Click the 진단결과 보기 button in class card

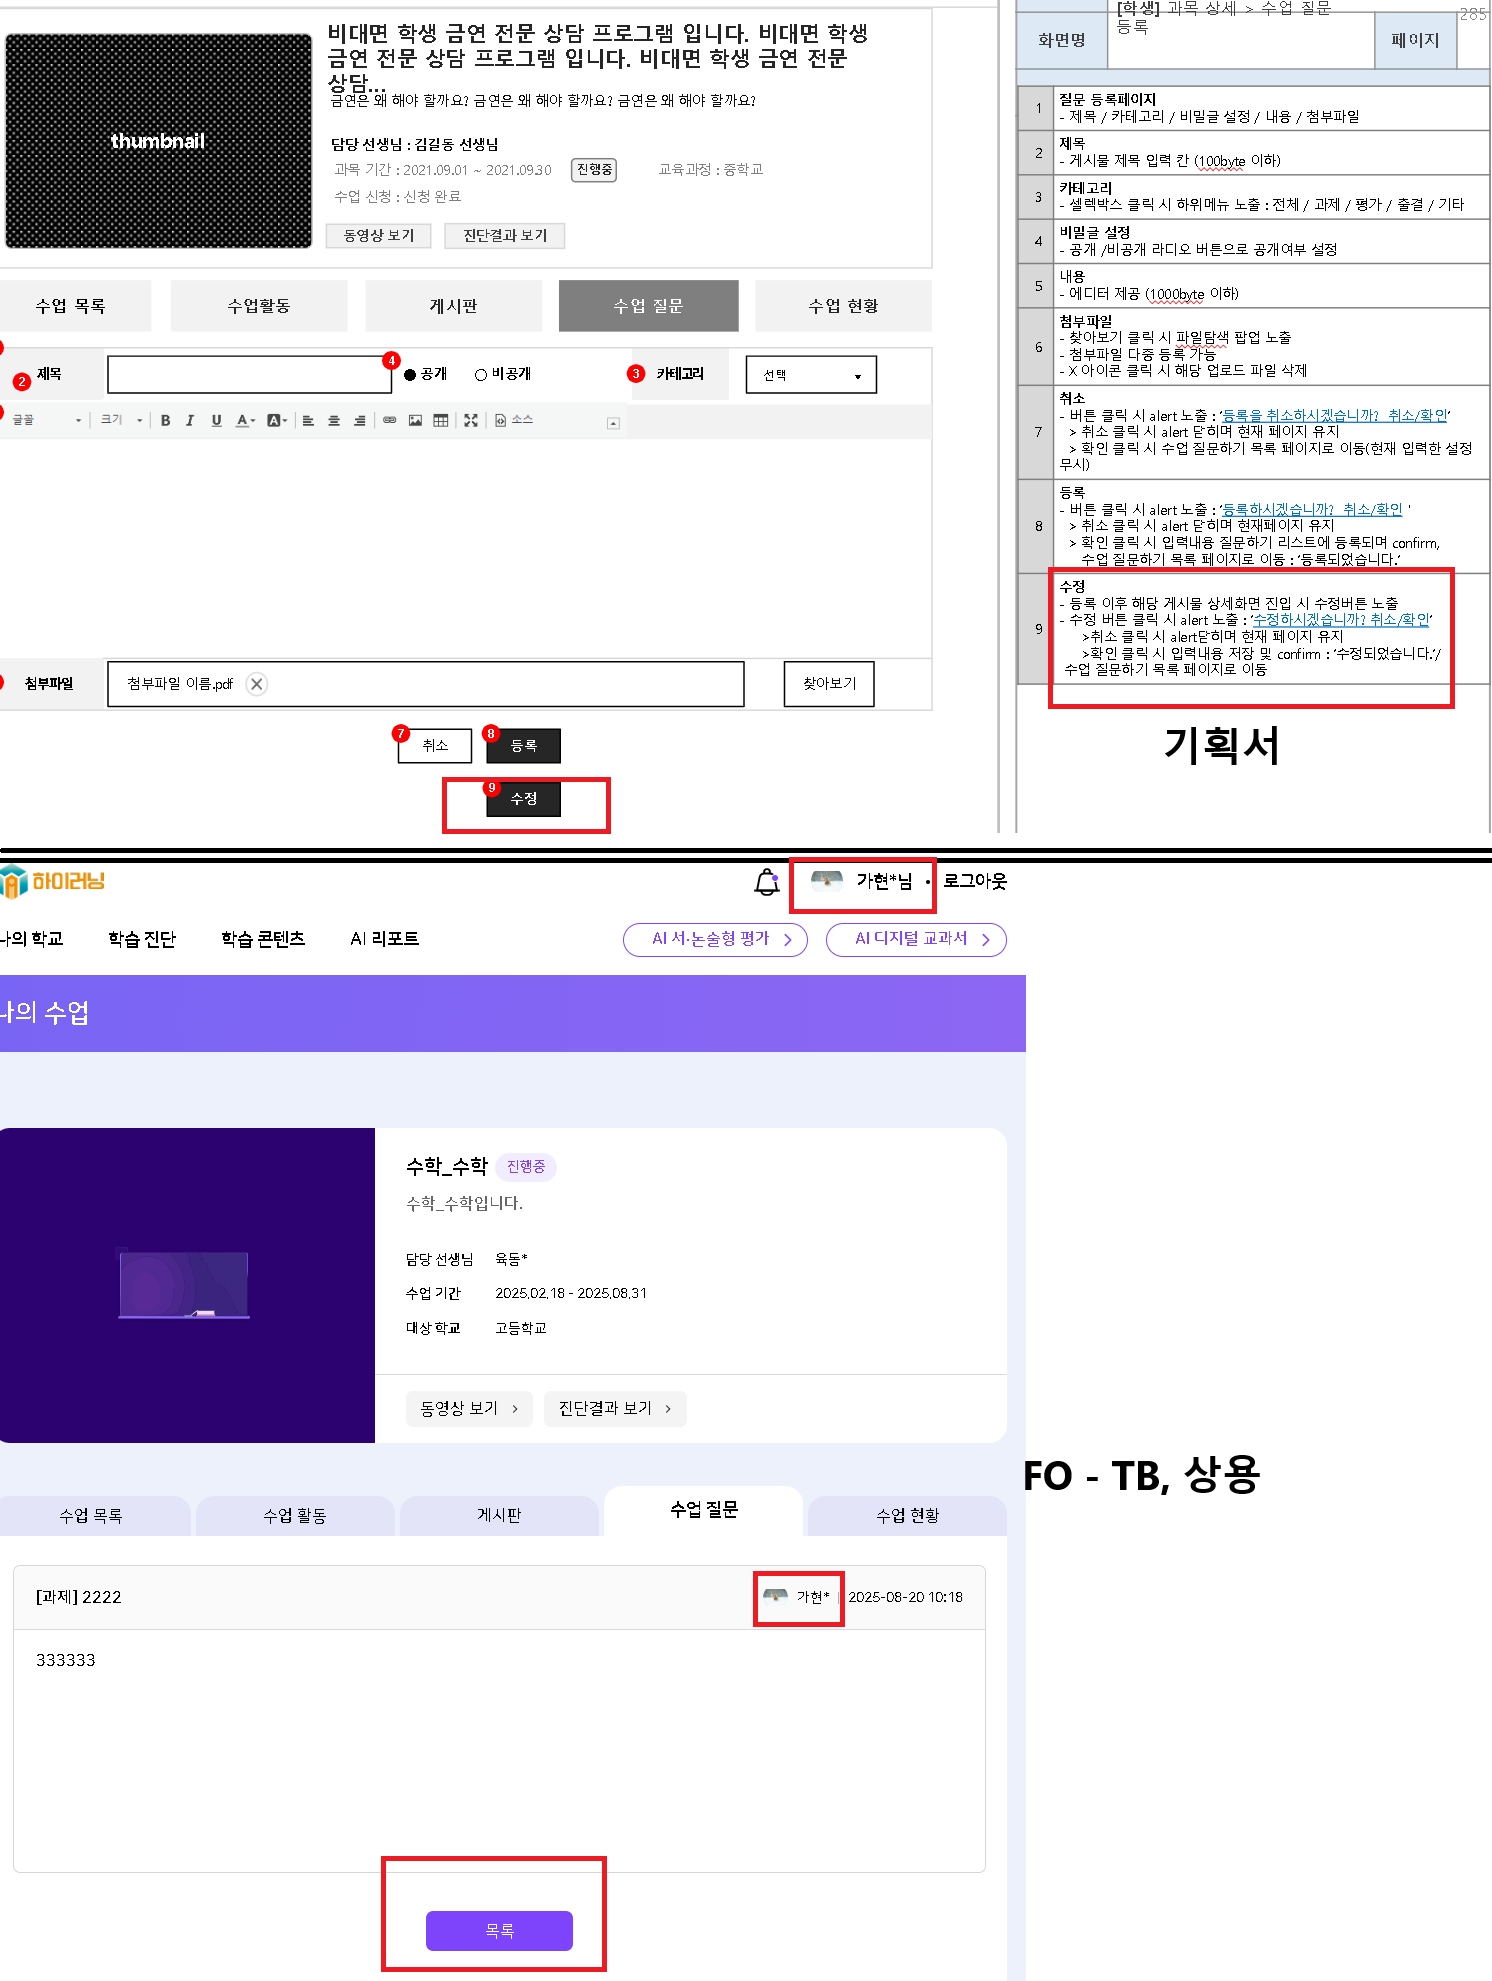[614, 1408]
